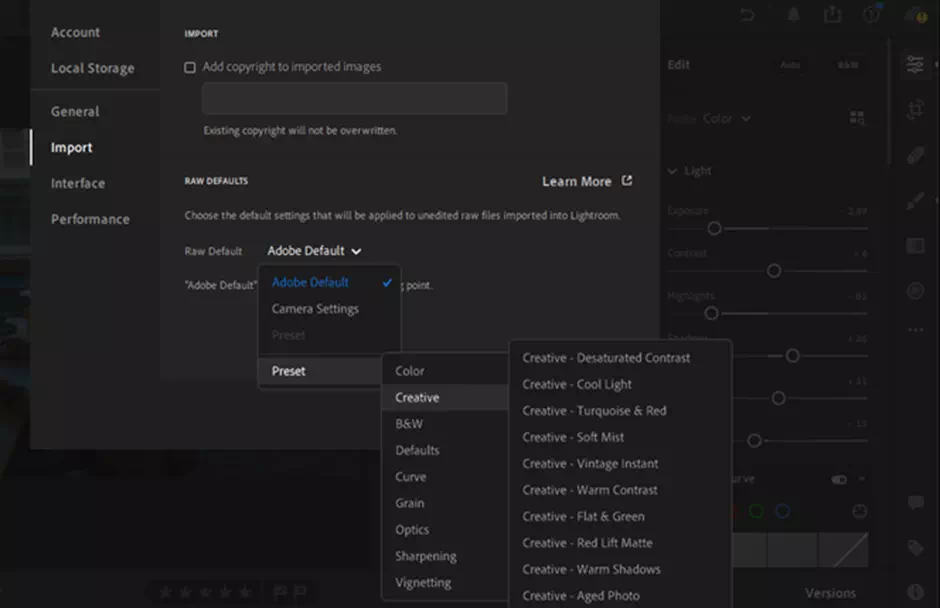Click the share icon
The height and width of the screenshot is (608, 940).
click(832, 14)
